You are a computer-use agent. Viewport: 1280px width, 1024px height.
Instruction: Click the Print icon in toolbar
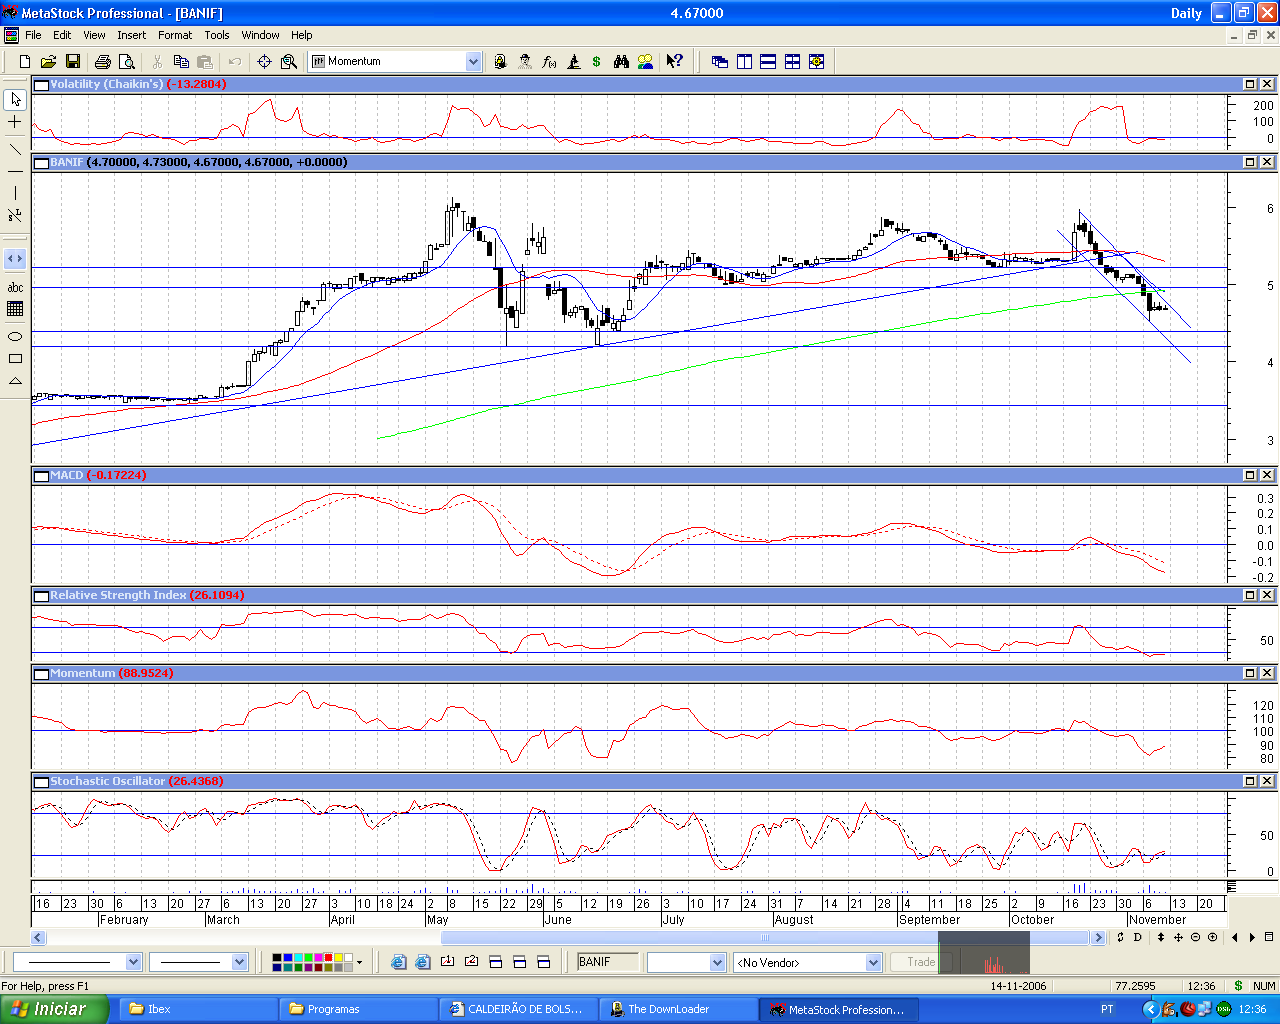(x=102, y=62)
